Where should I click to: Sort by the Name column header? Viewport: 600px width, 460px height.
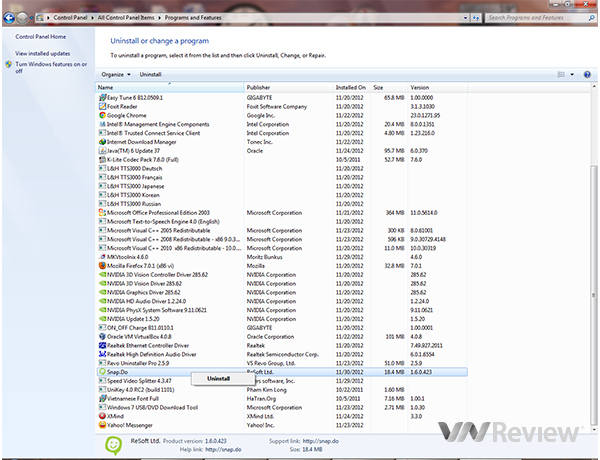[170, 87]
